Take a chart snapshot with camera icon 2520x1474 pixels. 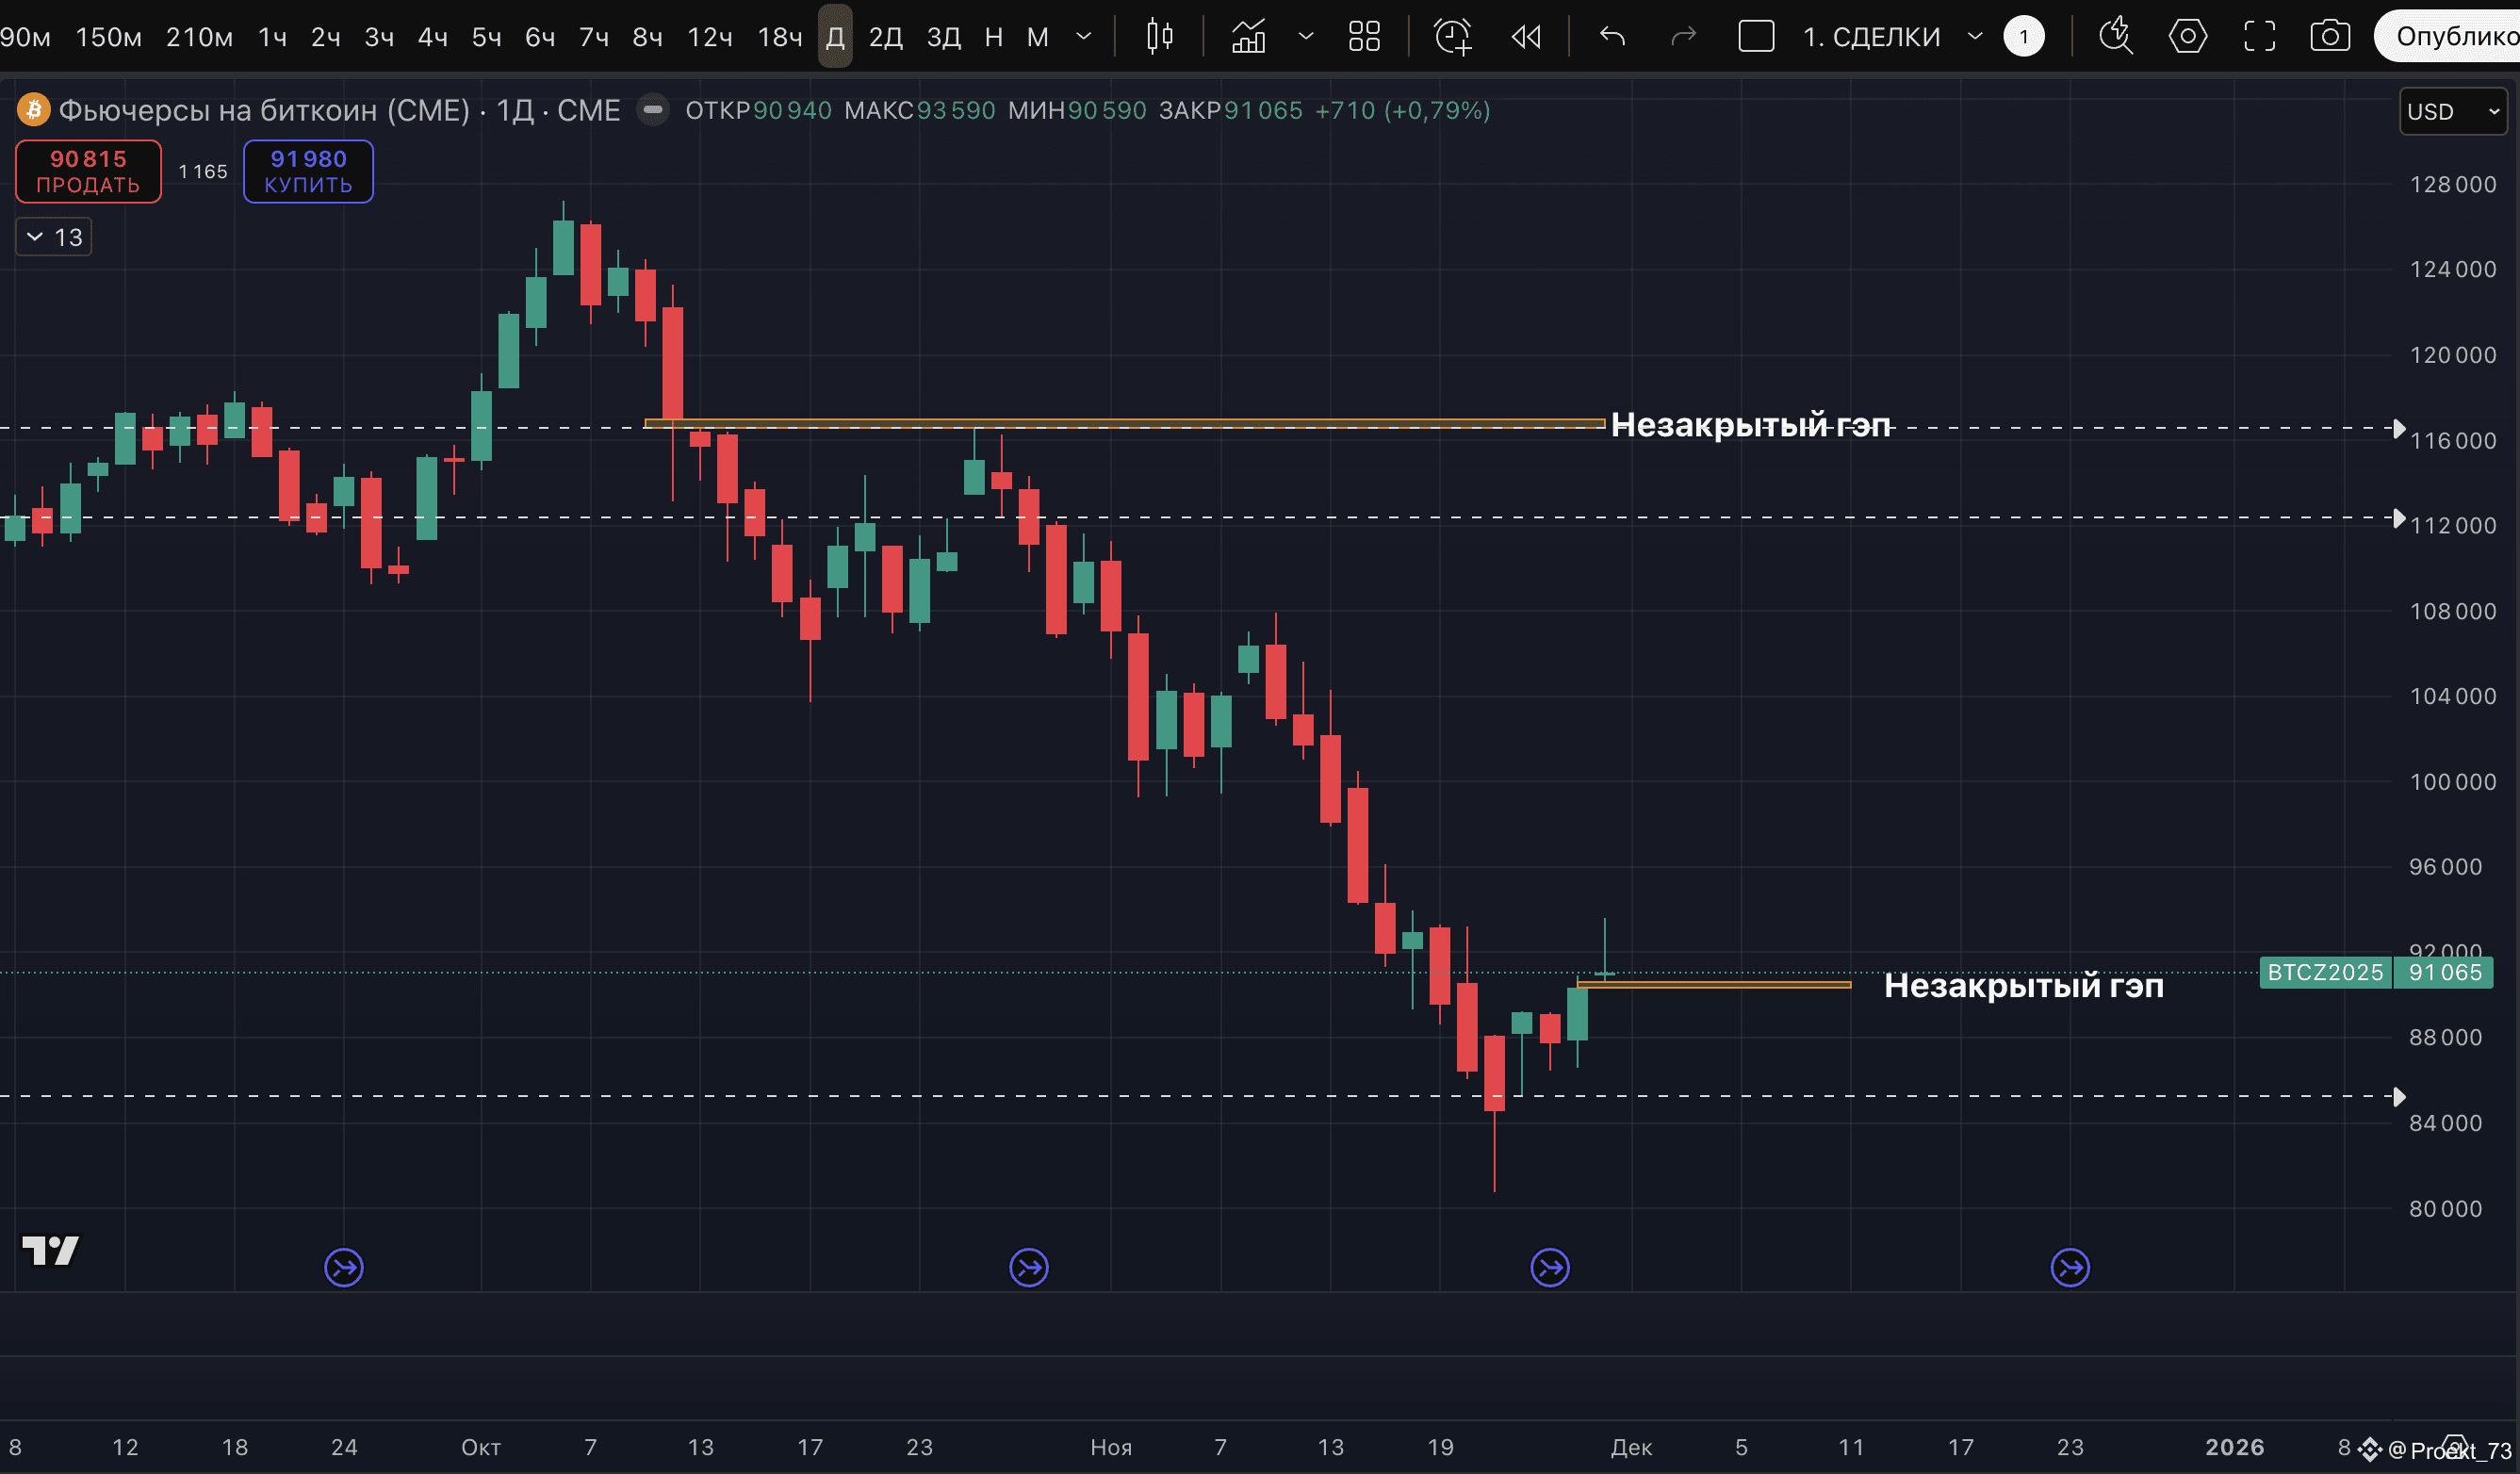tap(2329, 37)
